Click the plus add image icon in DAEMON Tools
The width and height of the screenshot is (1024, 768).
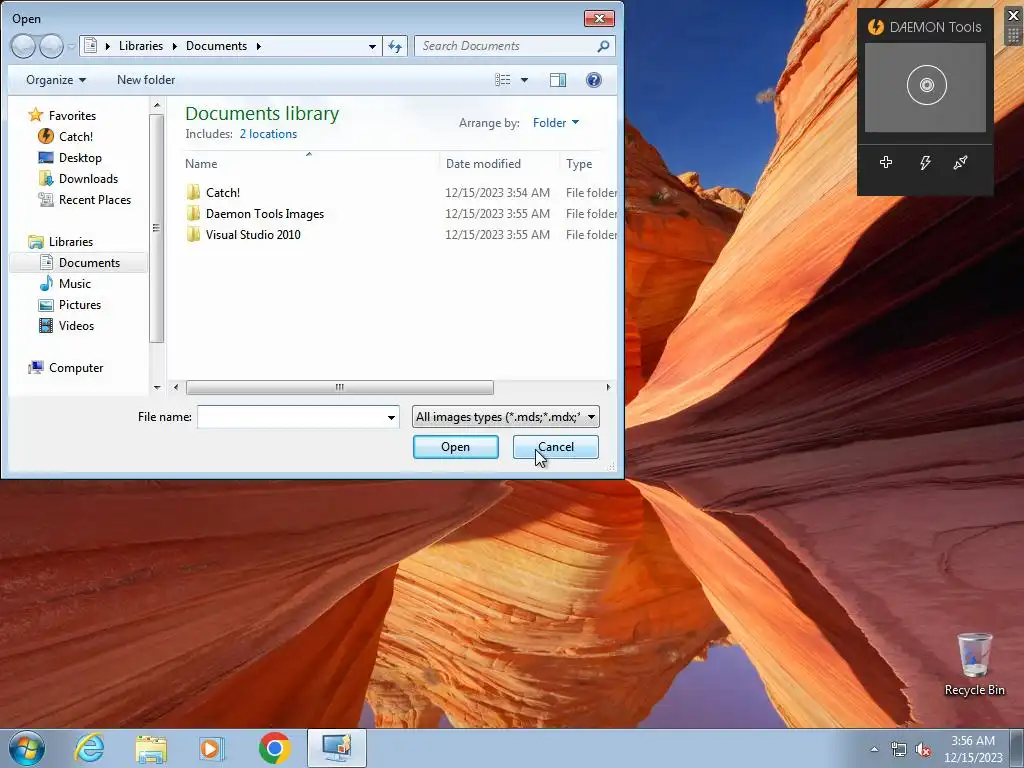886,162
